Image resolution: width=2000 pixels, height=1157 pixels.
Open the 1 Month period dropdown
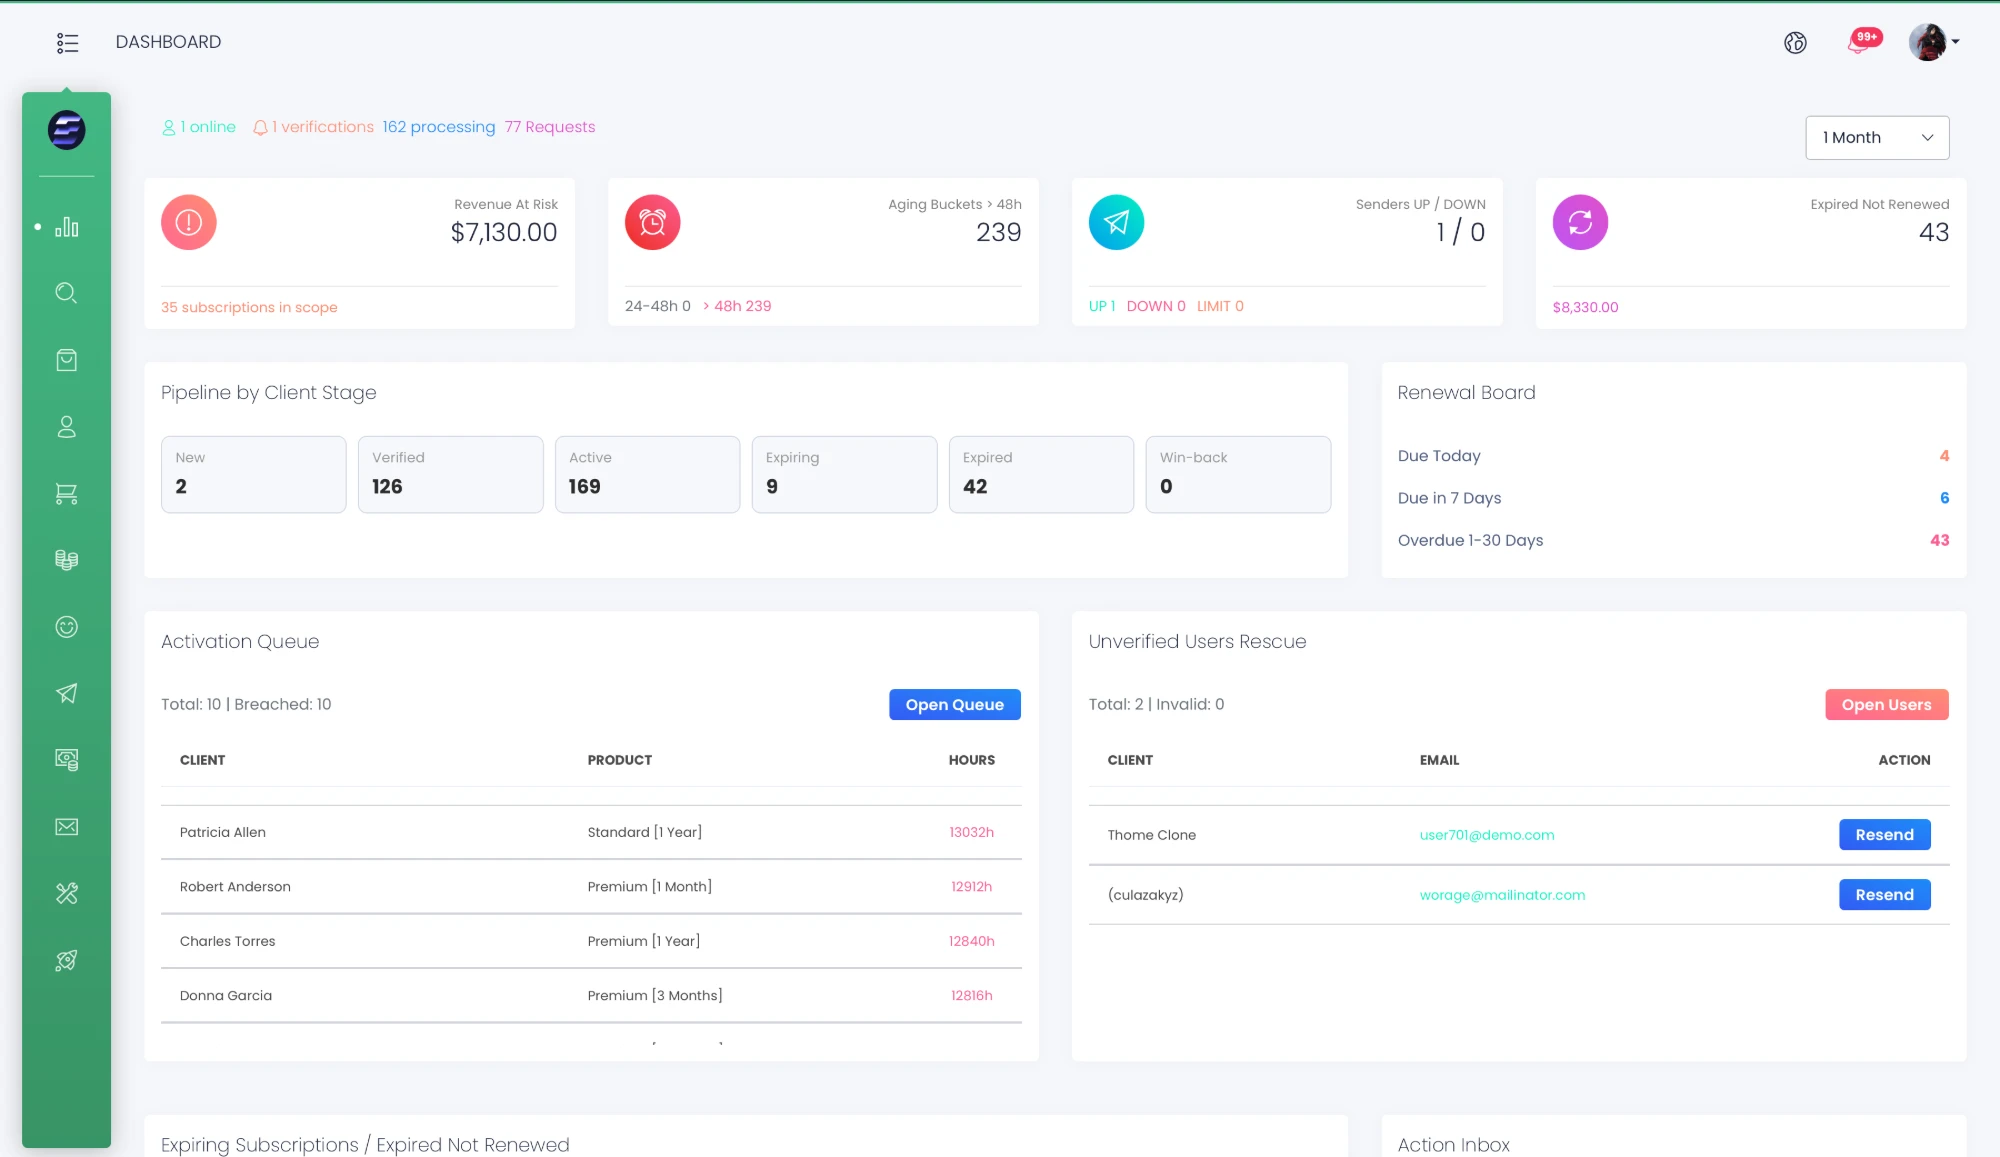tap(1877, 137)
